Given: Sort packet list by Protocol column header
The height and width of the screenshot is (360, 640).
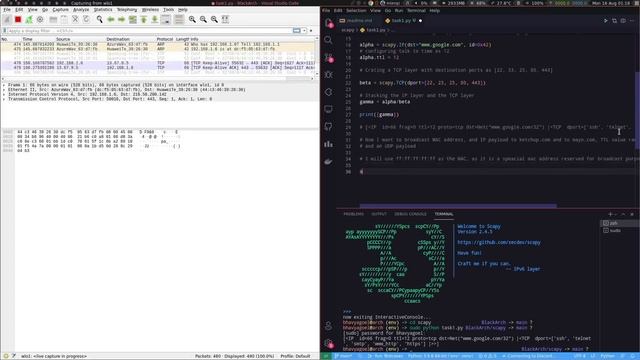Looking at the screenshot, I should [165, 39].
